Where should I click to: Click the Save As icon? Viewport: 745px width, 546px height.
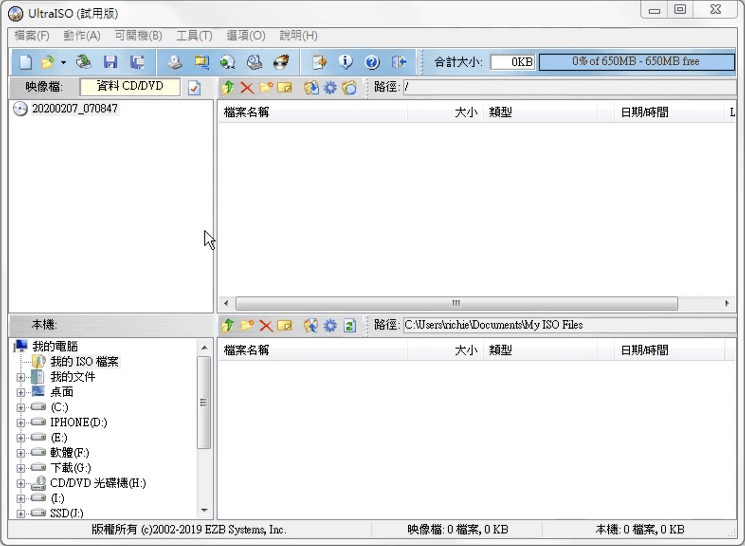click(x=137, y=62)
